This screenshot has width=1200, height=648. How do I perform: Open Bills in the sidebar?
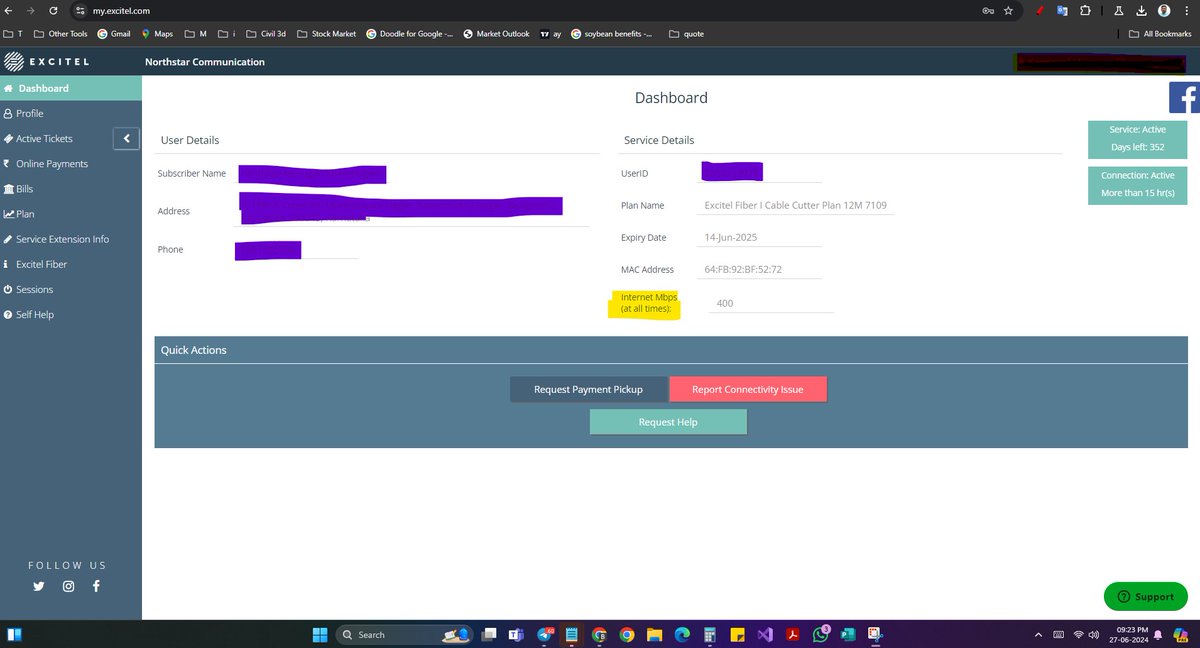[x=70, y=189]
